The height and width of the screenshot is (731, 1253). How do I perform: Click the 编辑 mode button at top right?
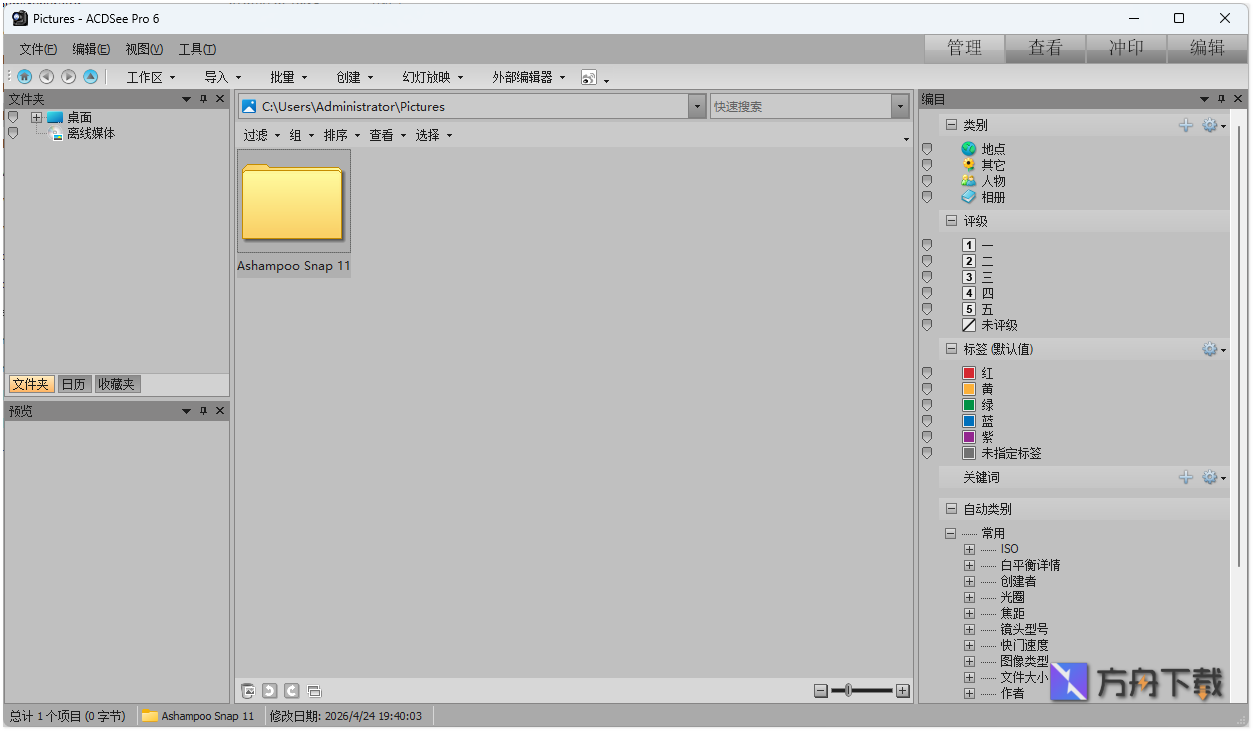(x=1207, y=48)
